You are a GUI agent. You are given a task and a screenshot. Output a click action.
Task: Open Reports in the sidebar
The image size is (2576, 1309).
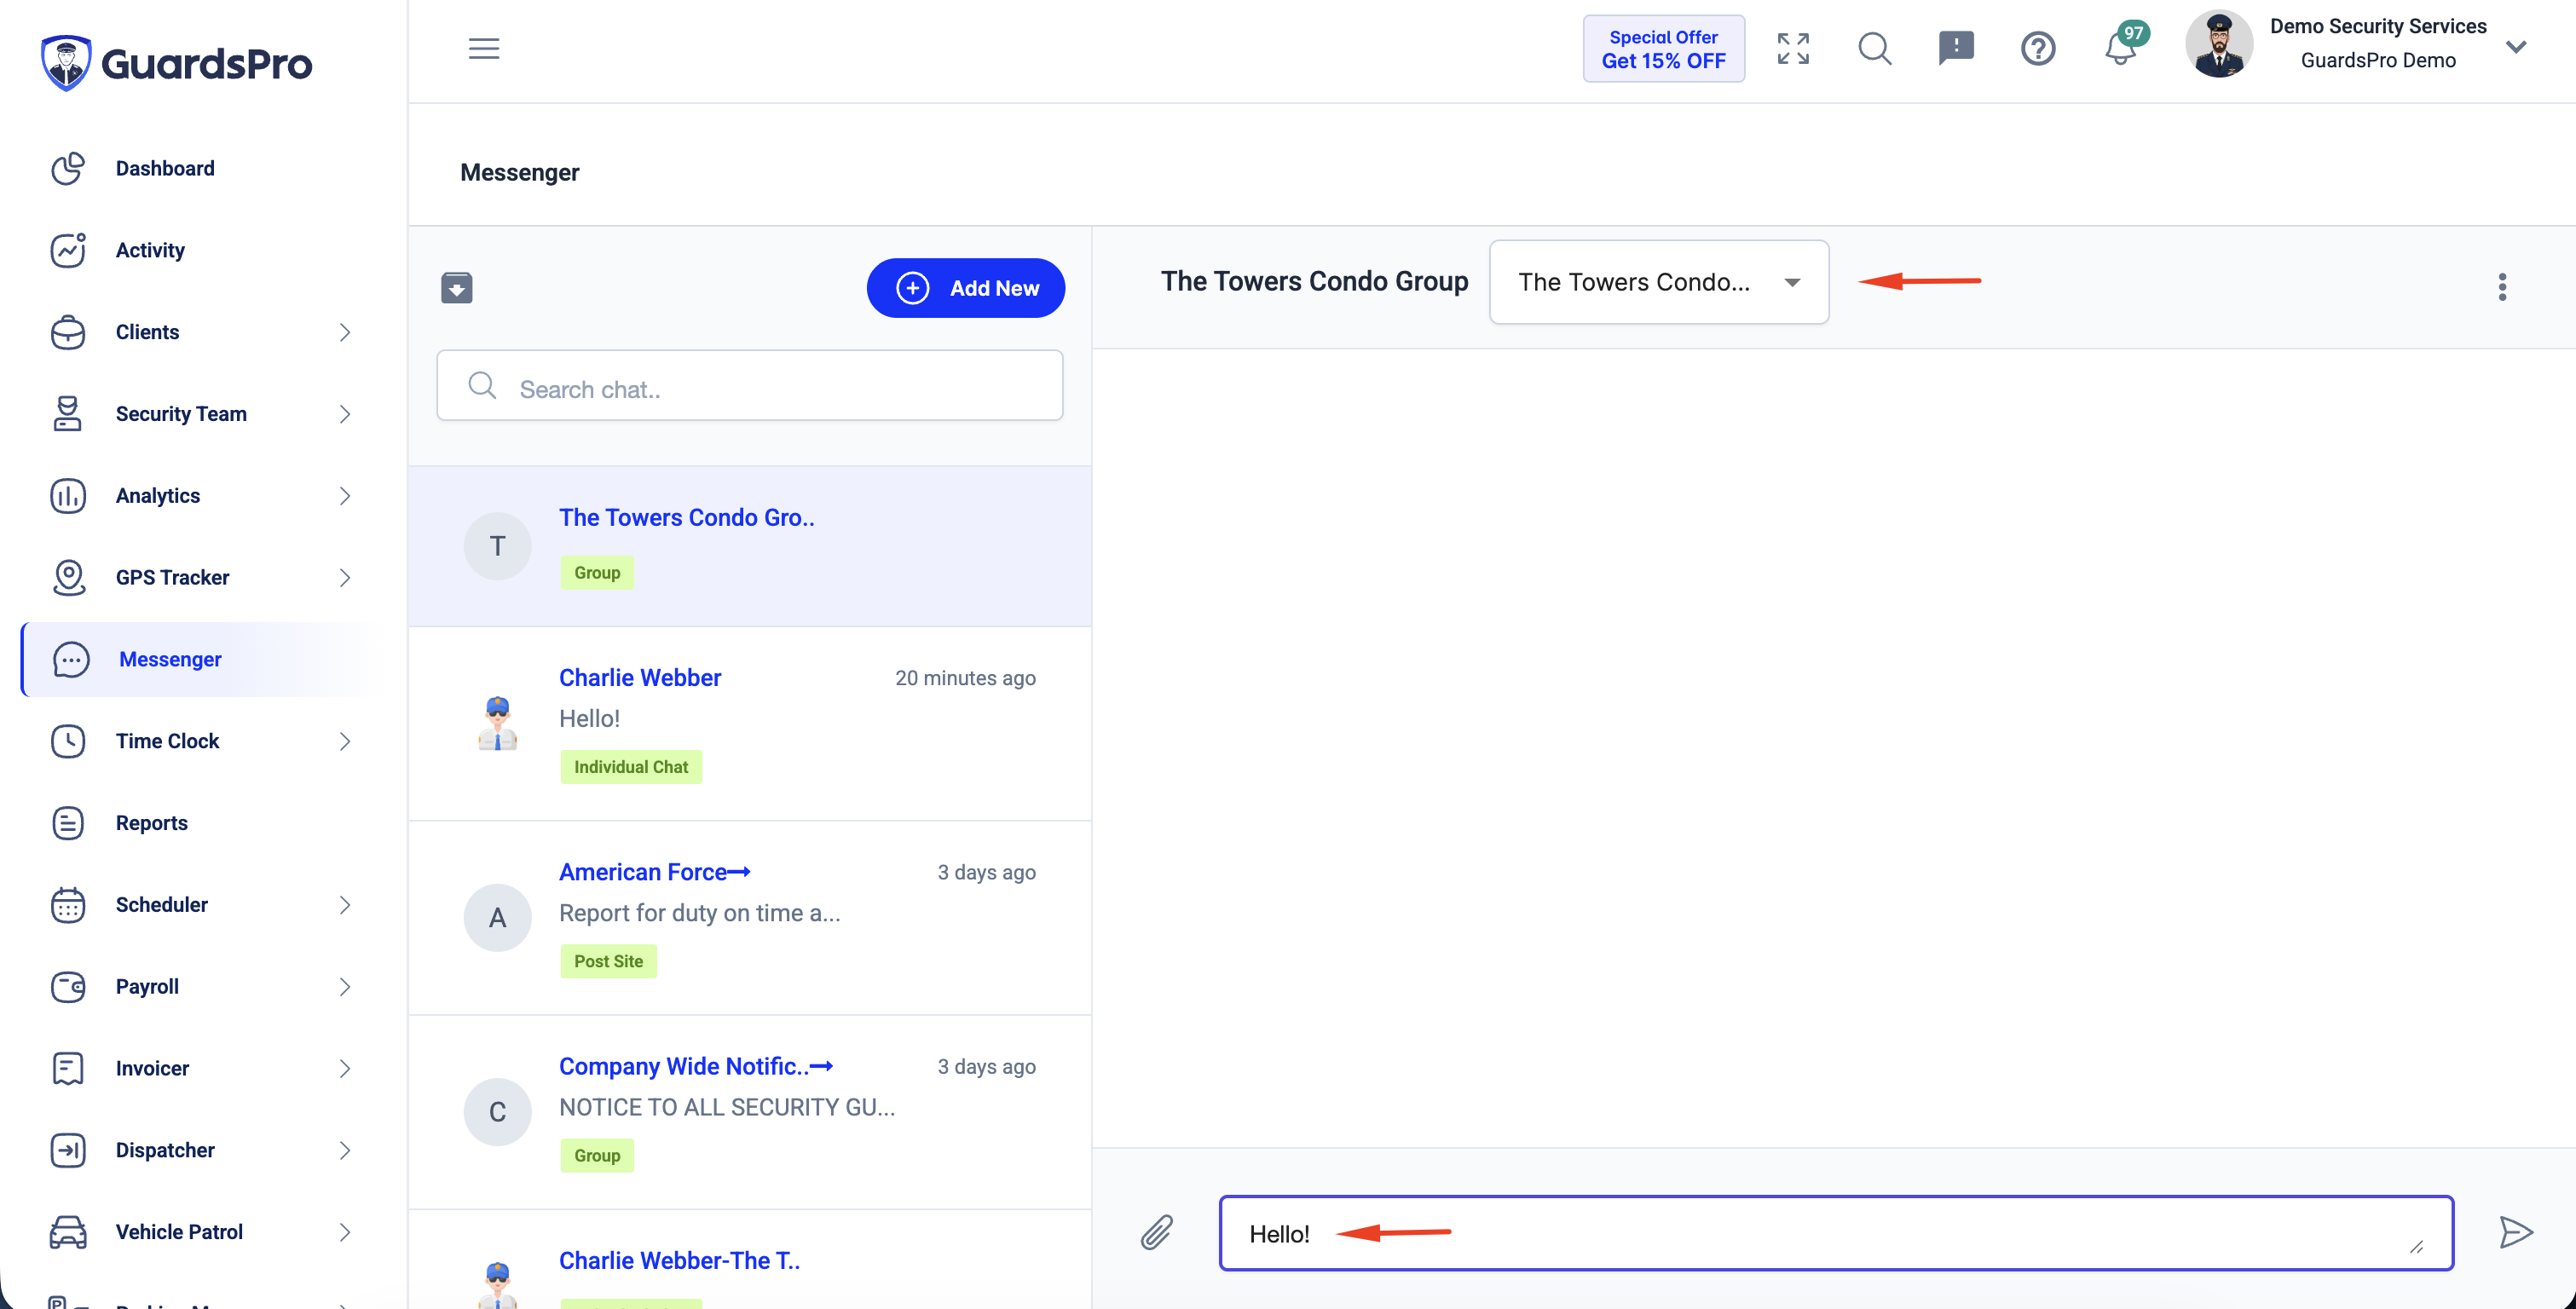pos(151,823)
